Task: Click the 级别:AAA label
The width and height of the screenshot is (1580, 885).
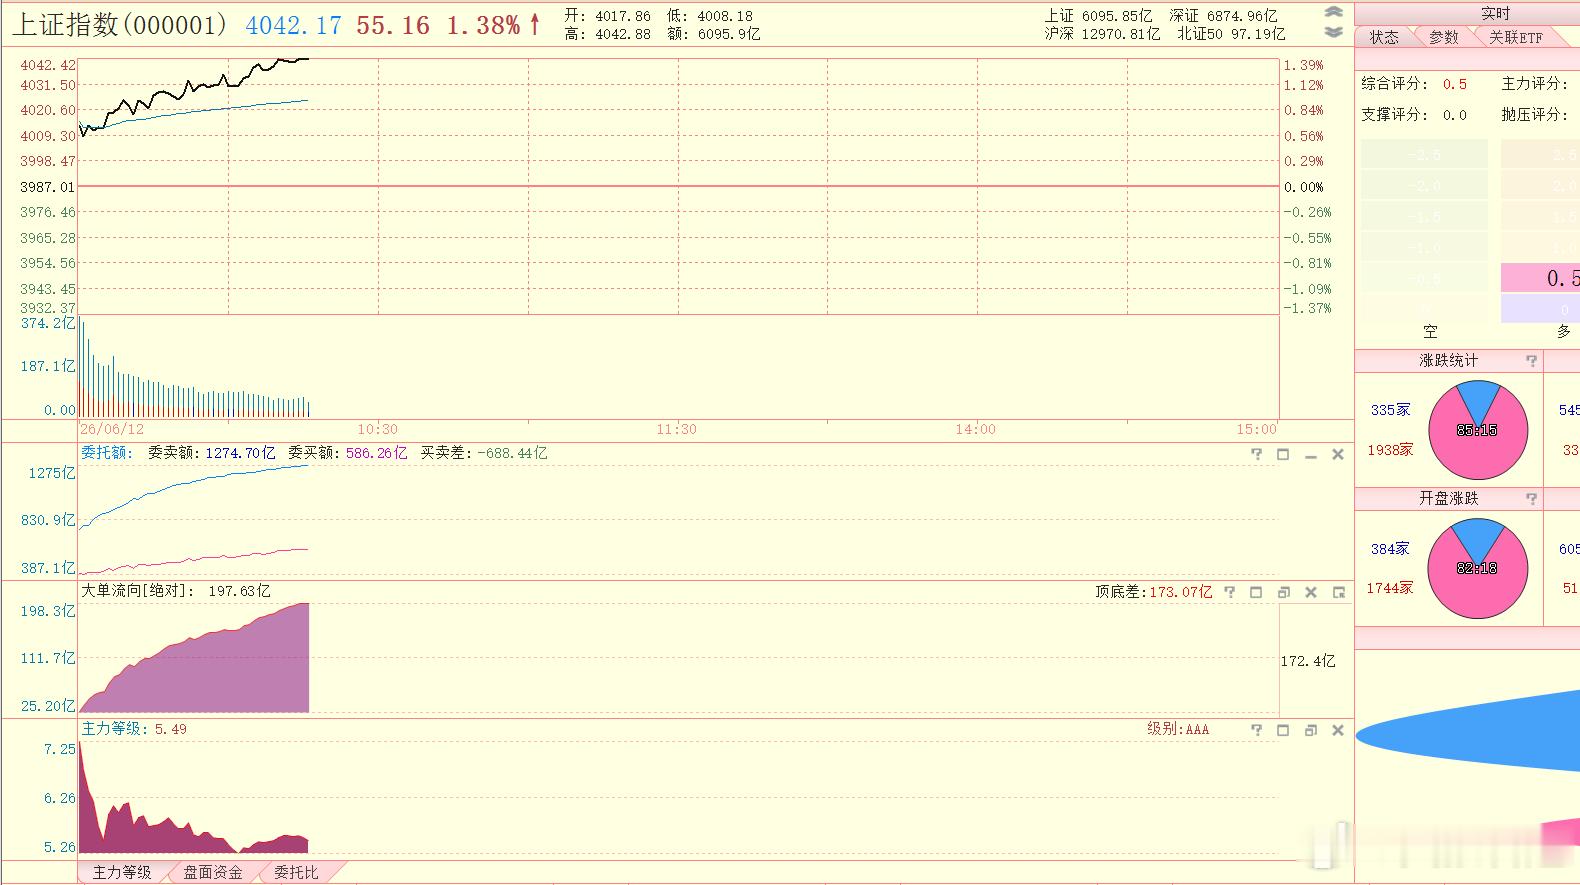Action: pyautogui.click(x=1178, y=729)
